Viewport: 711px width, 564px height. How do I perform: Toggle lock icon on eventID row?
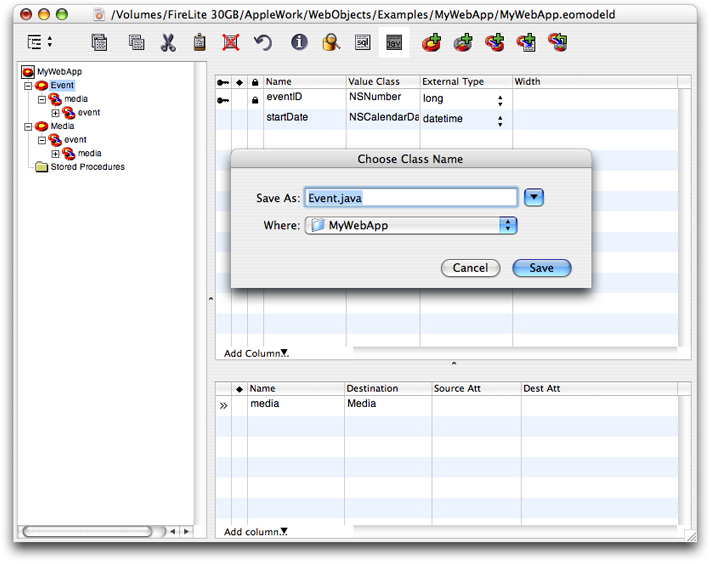[x=255, y=100]
